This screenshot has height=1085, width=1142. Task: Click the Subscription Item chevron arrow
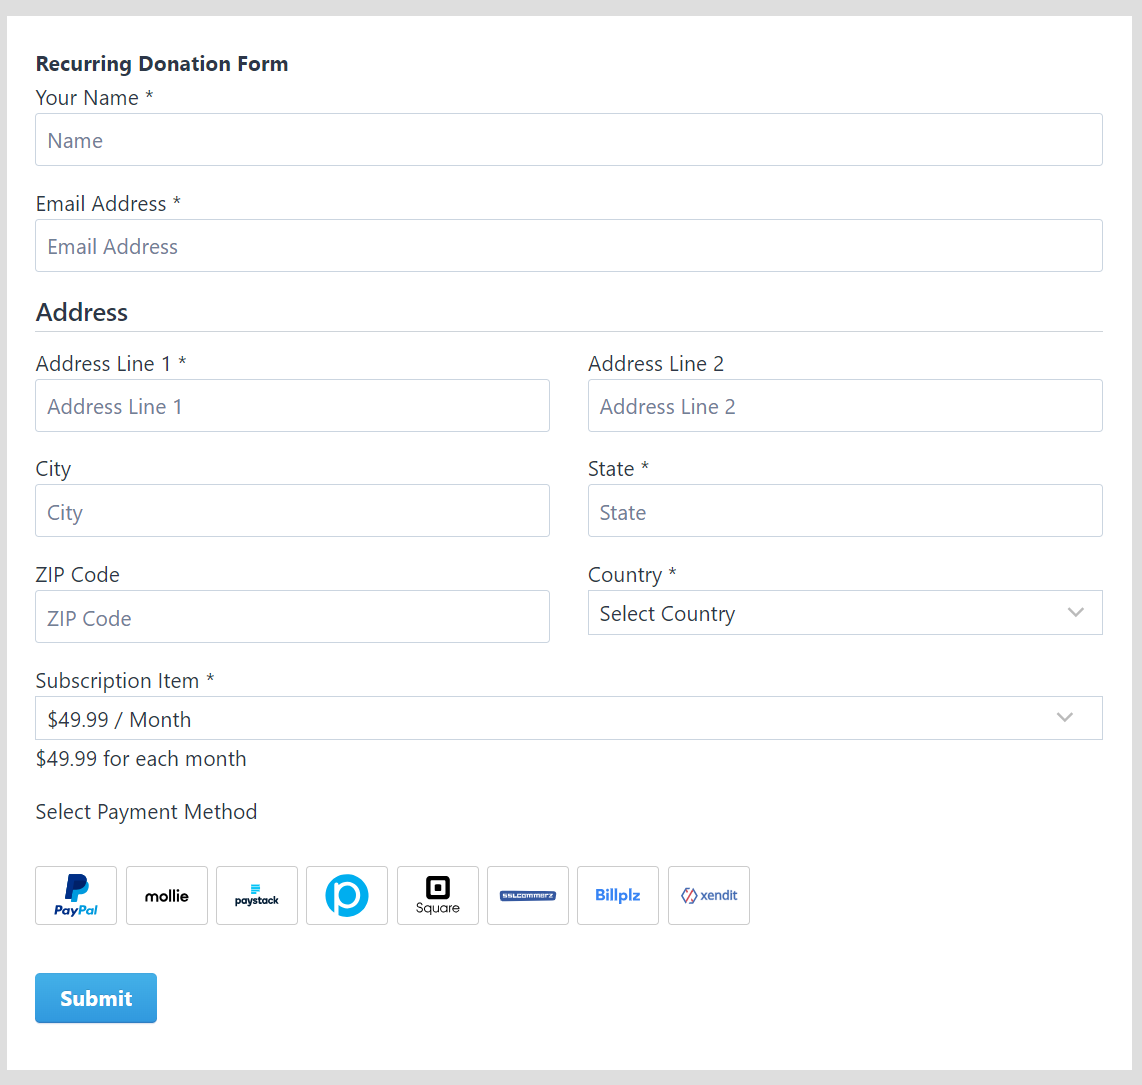pyautogui.click(x=1064, y=717)
